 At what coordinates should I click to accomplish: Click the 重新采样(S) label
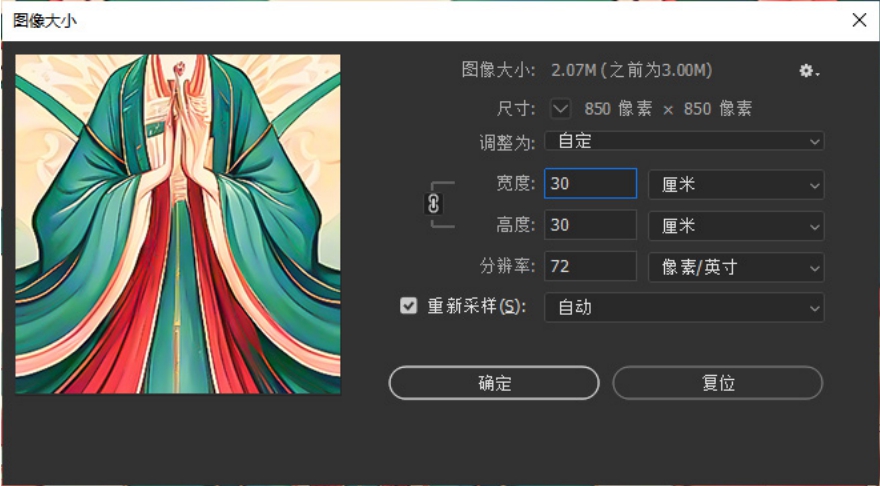click(476, 306)
